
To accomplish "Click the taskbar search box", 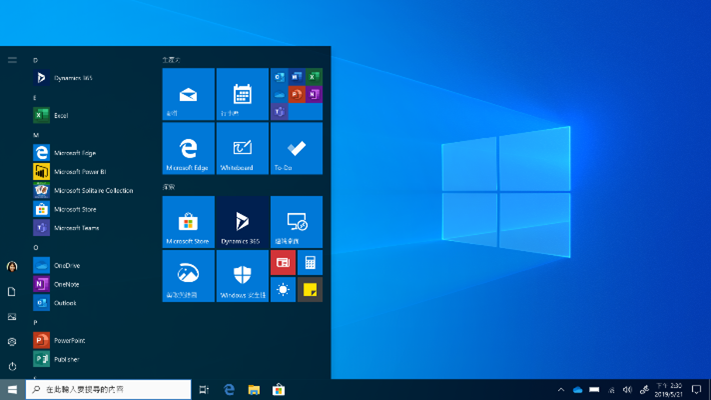I will coord(108,389).
